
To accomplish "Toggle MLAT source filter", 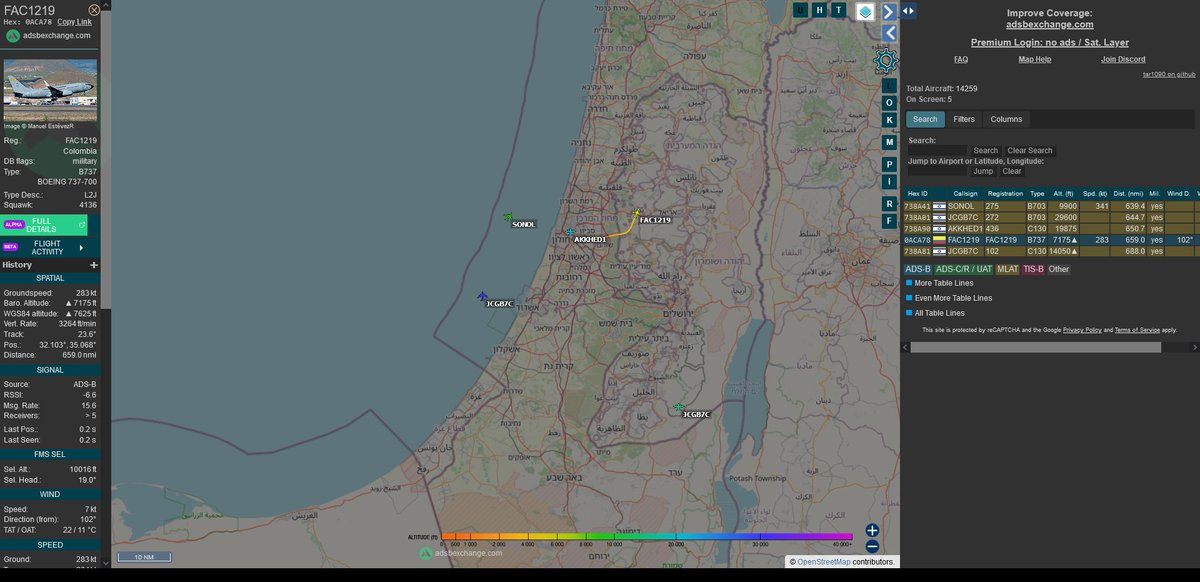I will coord(1007,269).
